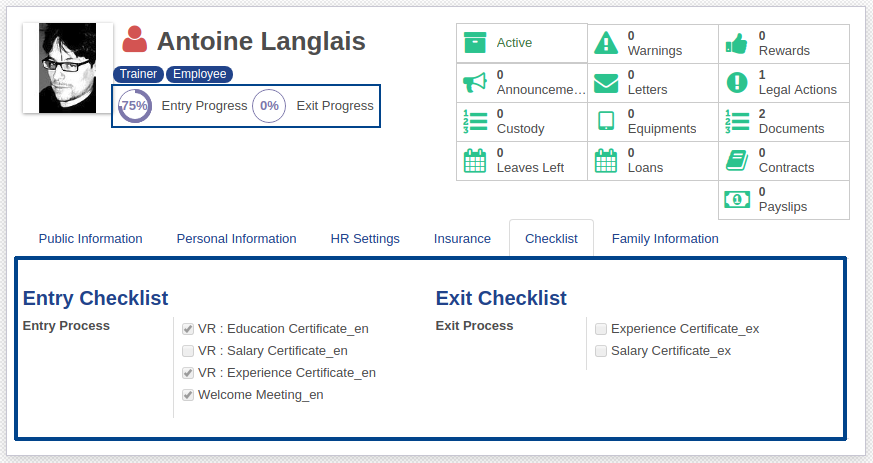Click the Active status button
Screen dimensions: 873x463
click(522, 43)
